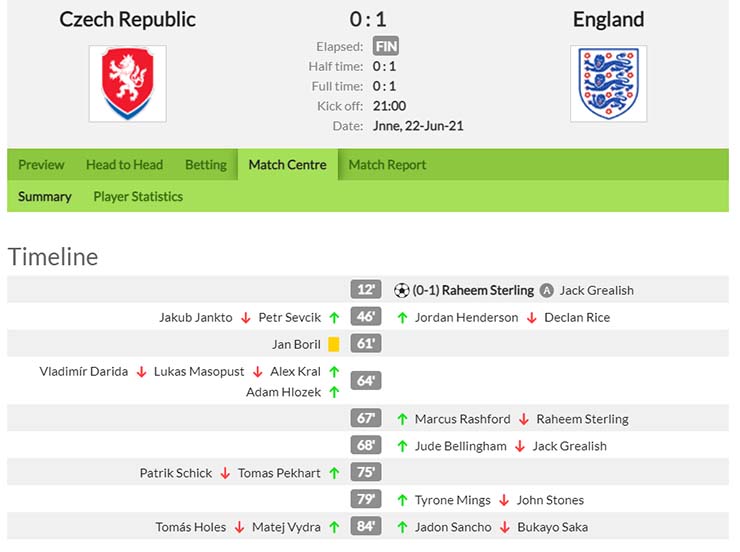Switch to Head to Head tab
740x552 pixels.
(125, 165)
